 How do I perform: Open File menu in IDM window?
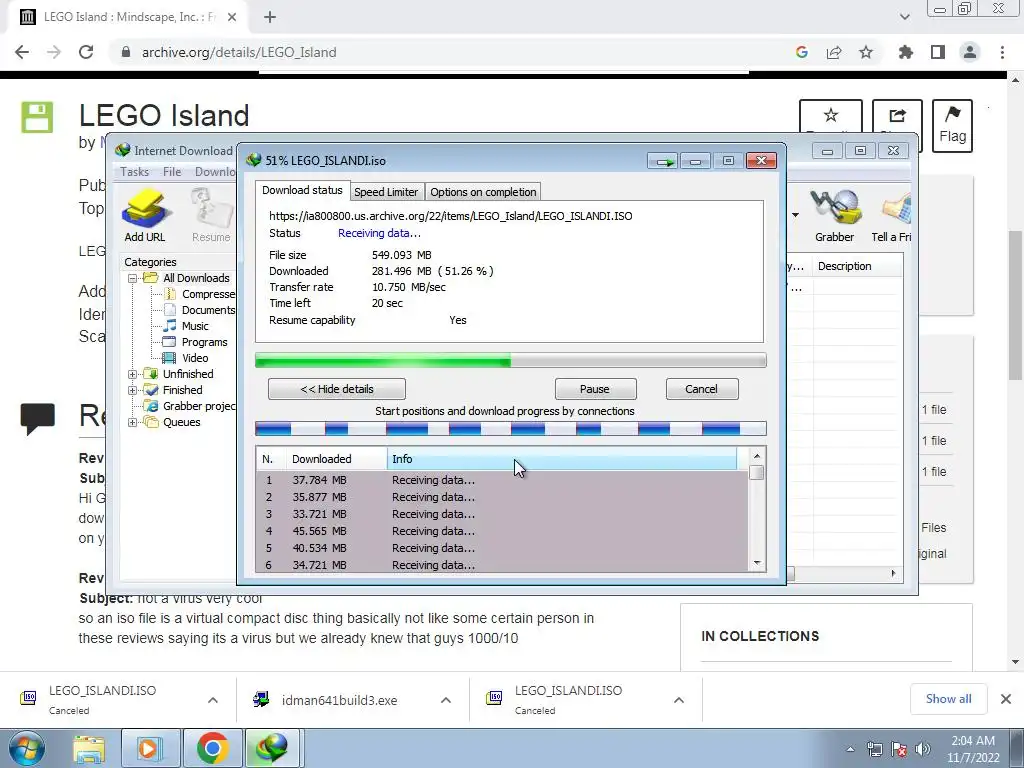172,172
